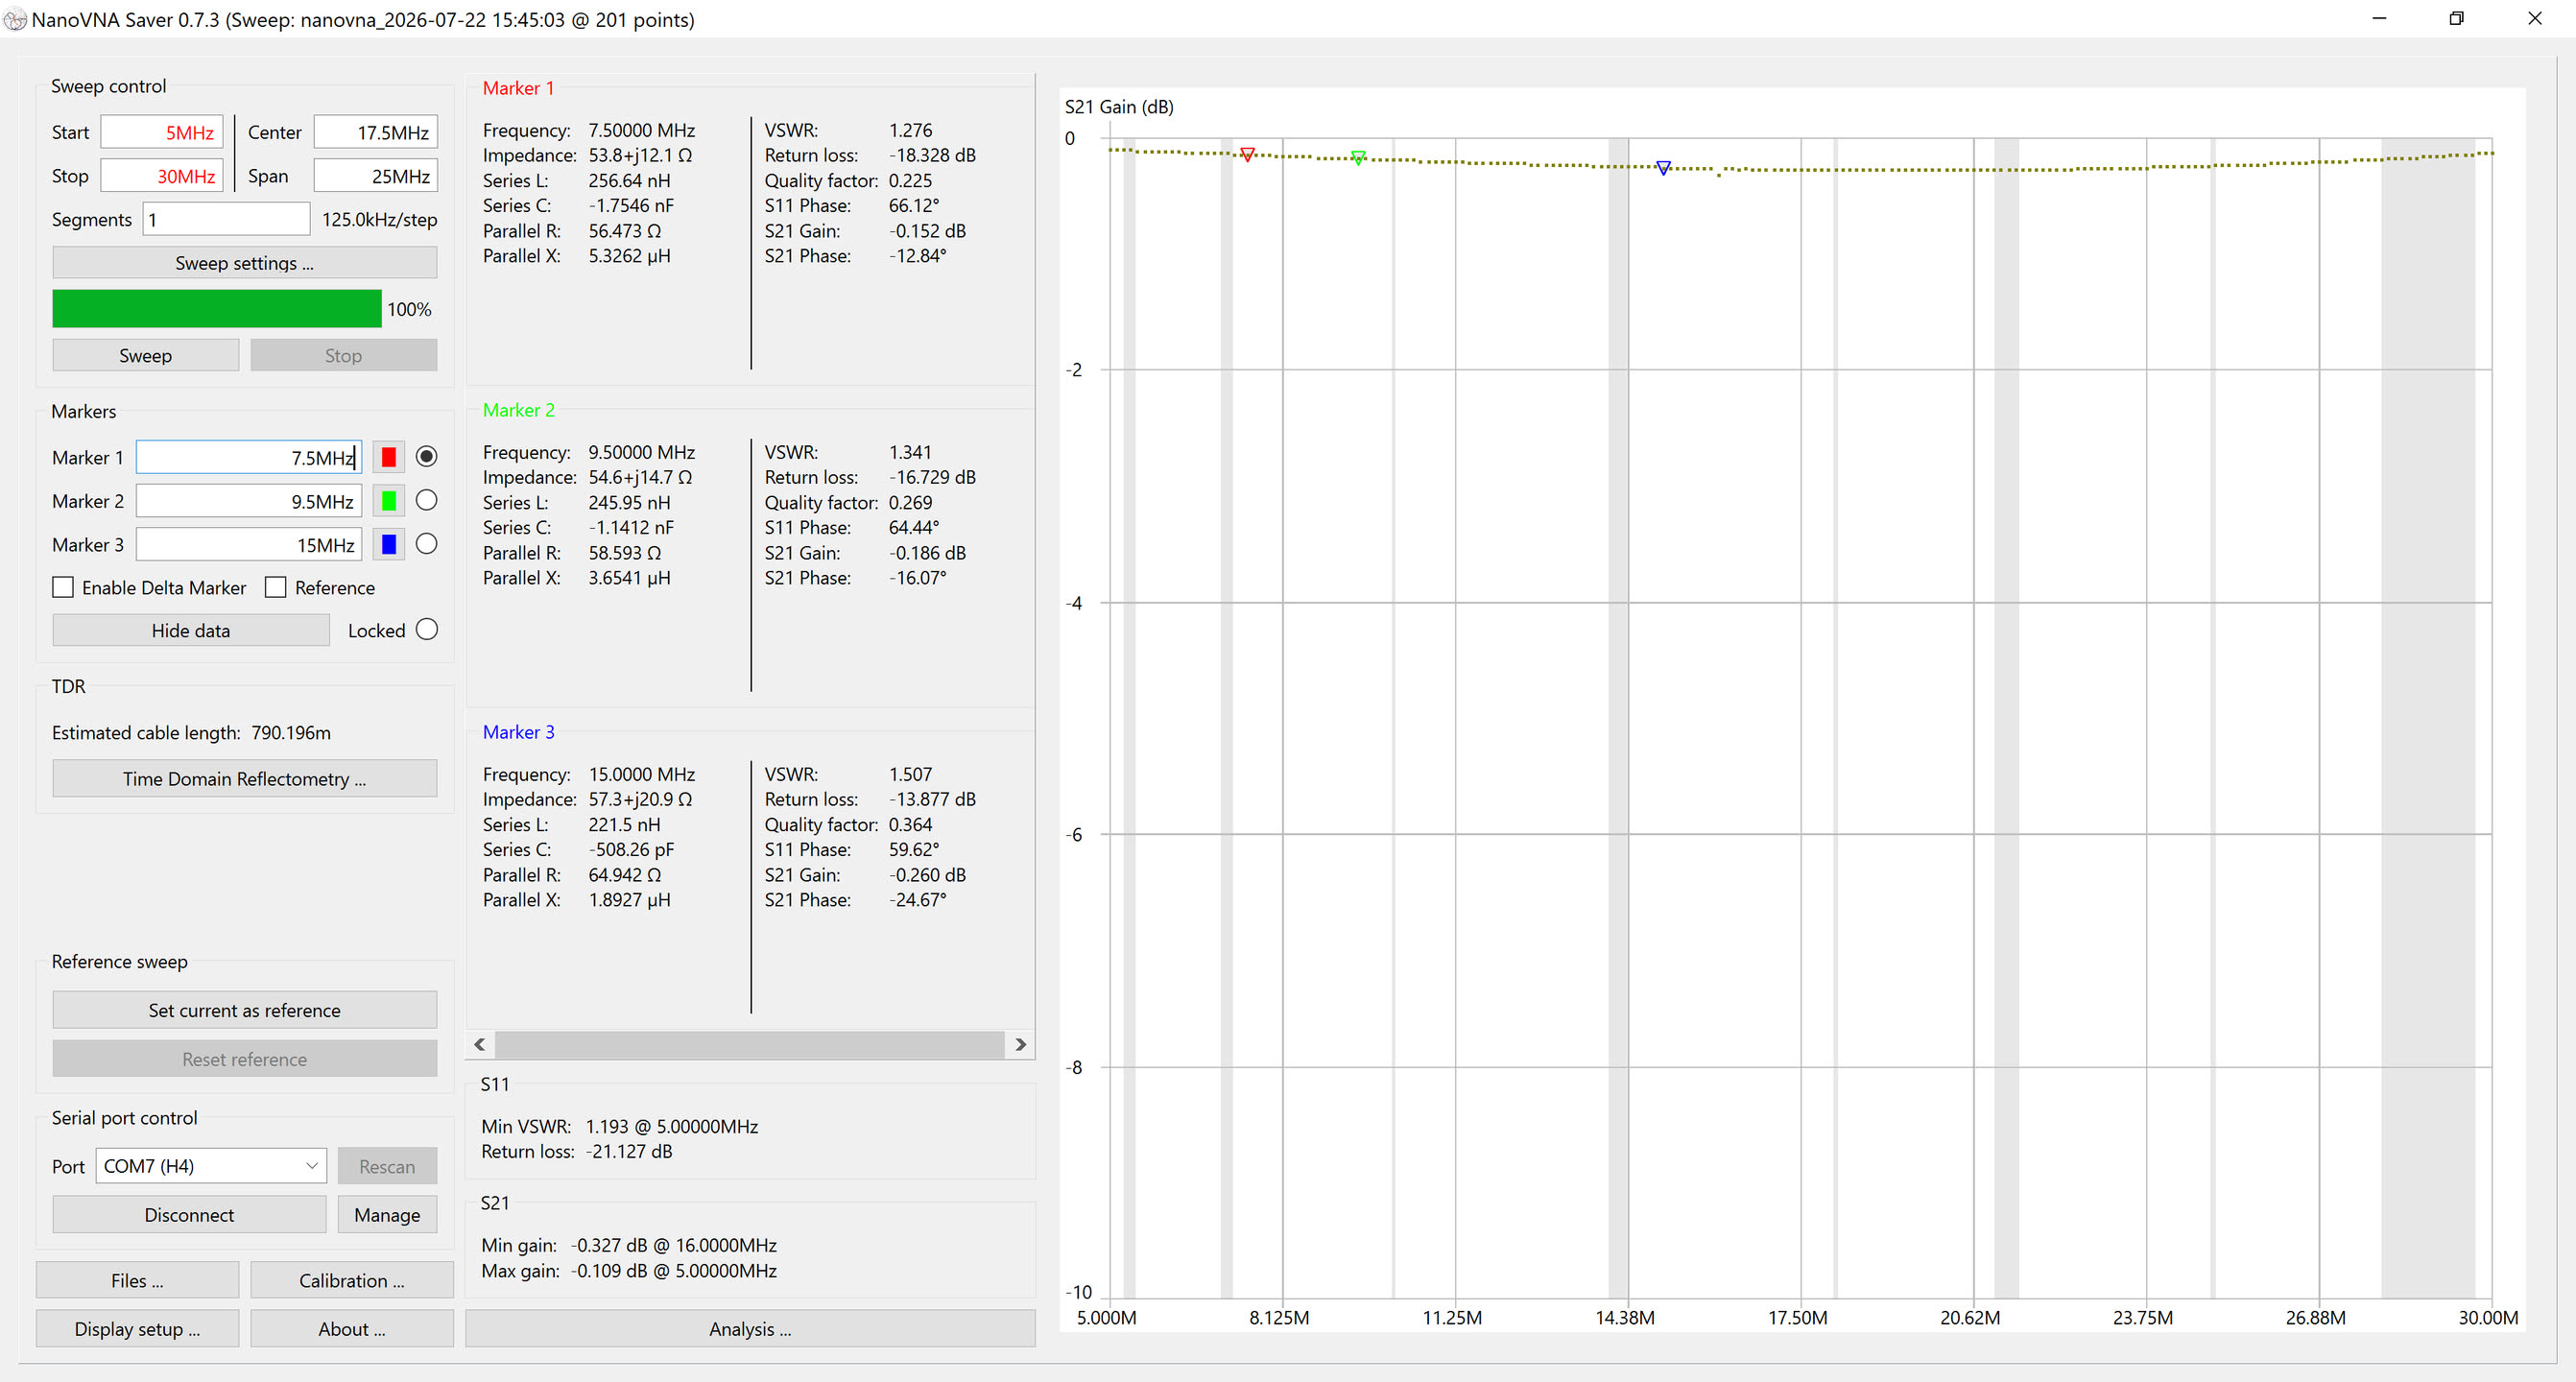This screenshot has width=2576, height=1382.
Task: Click the green Marker 2 heading
Action: click(x=518, y=410)
